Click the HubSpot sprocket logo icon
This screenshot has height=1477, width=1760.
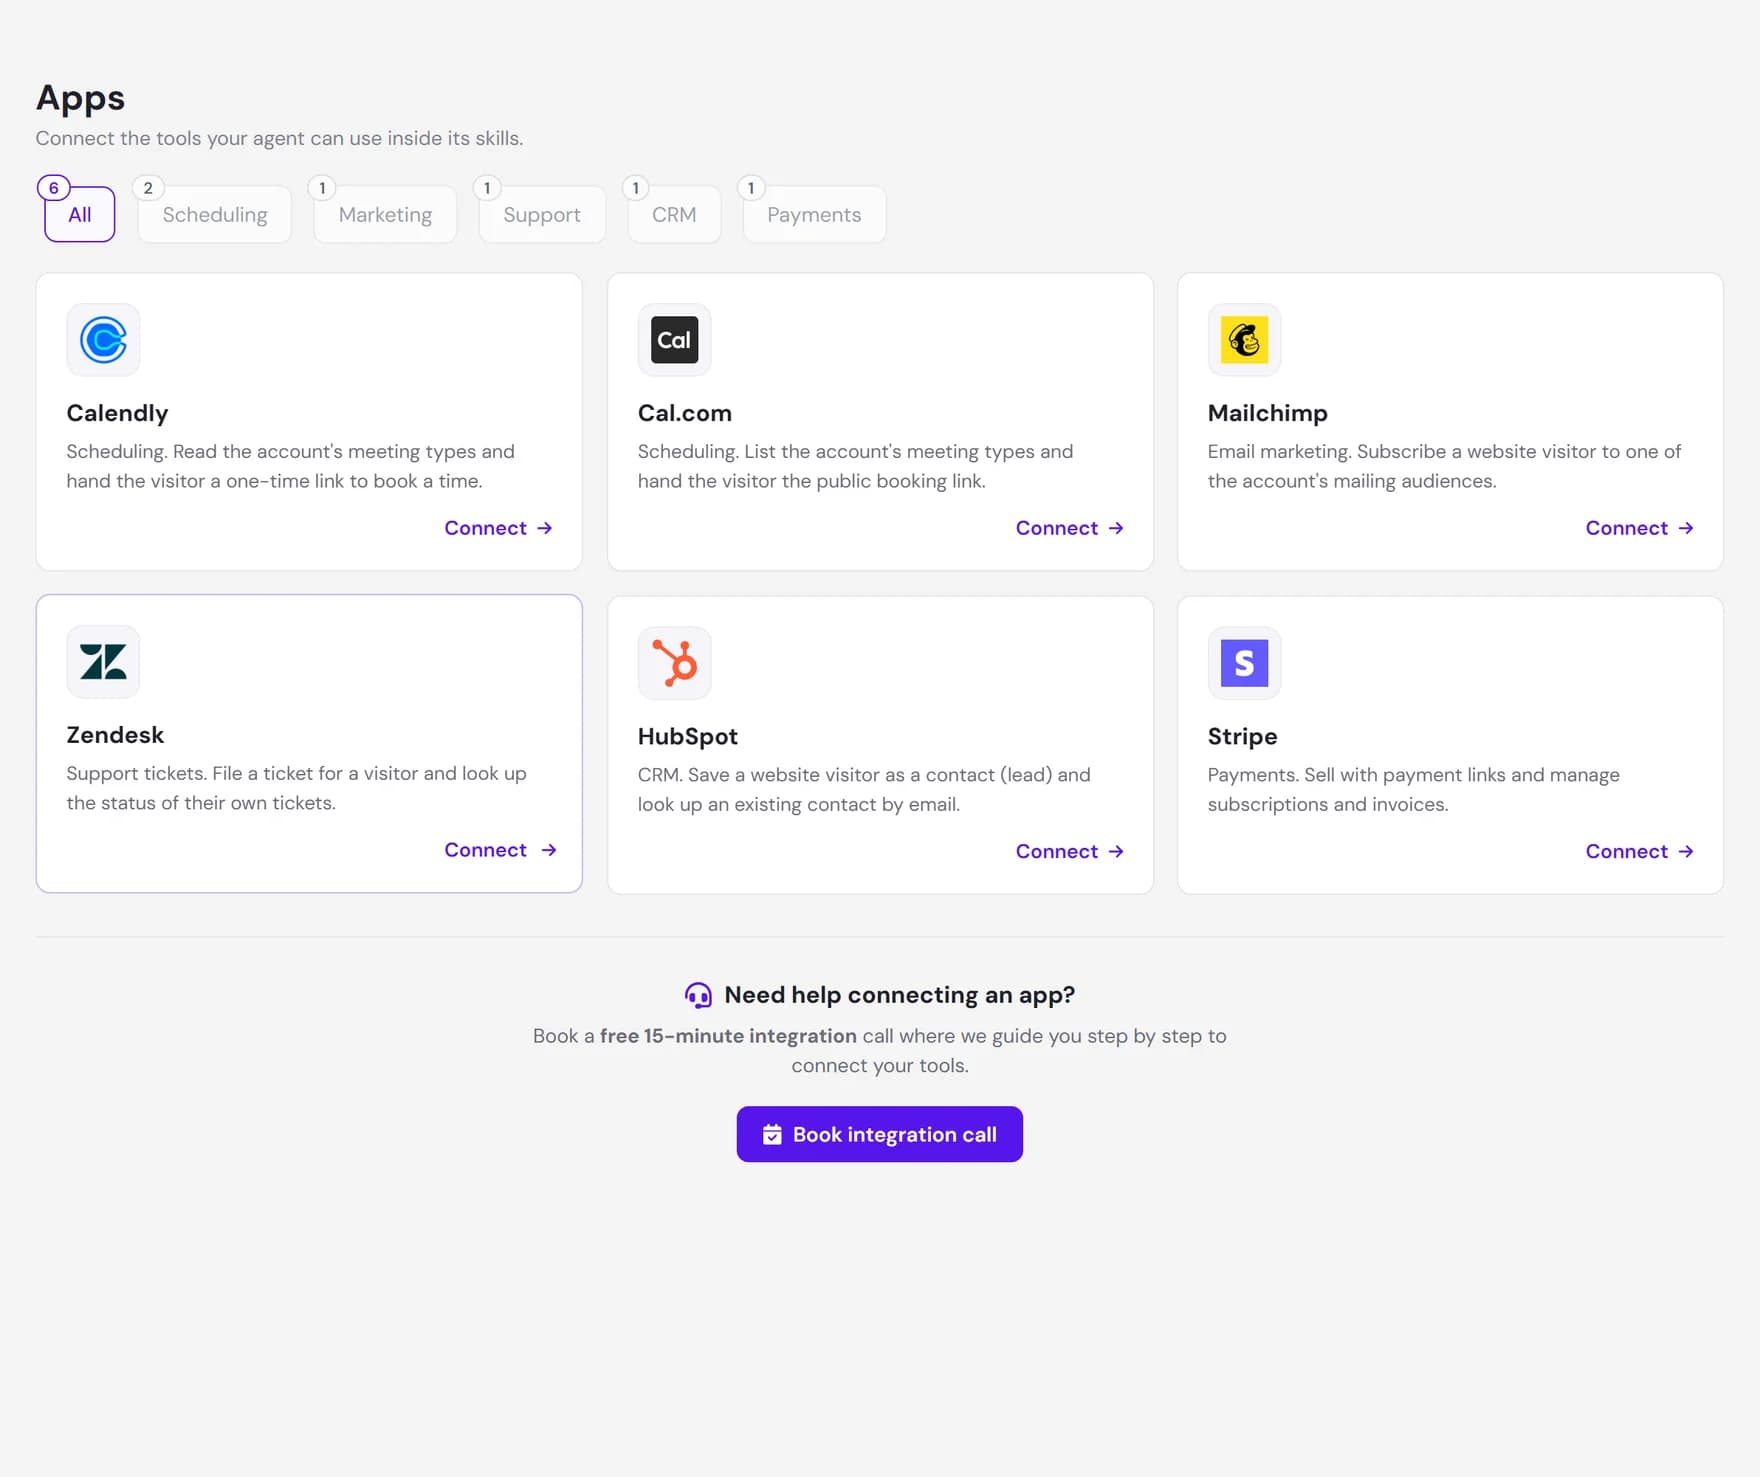pos(674,663)
